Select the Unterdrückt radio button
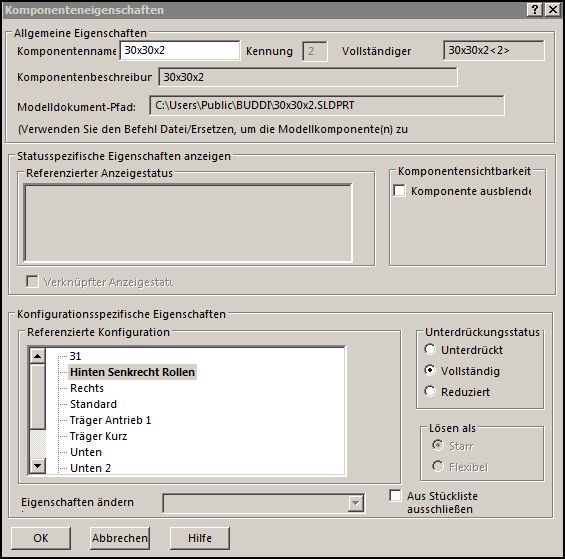Viewport: 565px width, 559px height. tap(430, 349)
